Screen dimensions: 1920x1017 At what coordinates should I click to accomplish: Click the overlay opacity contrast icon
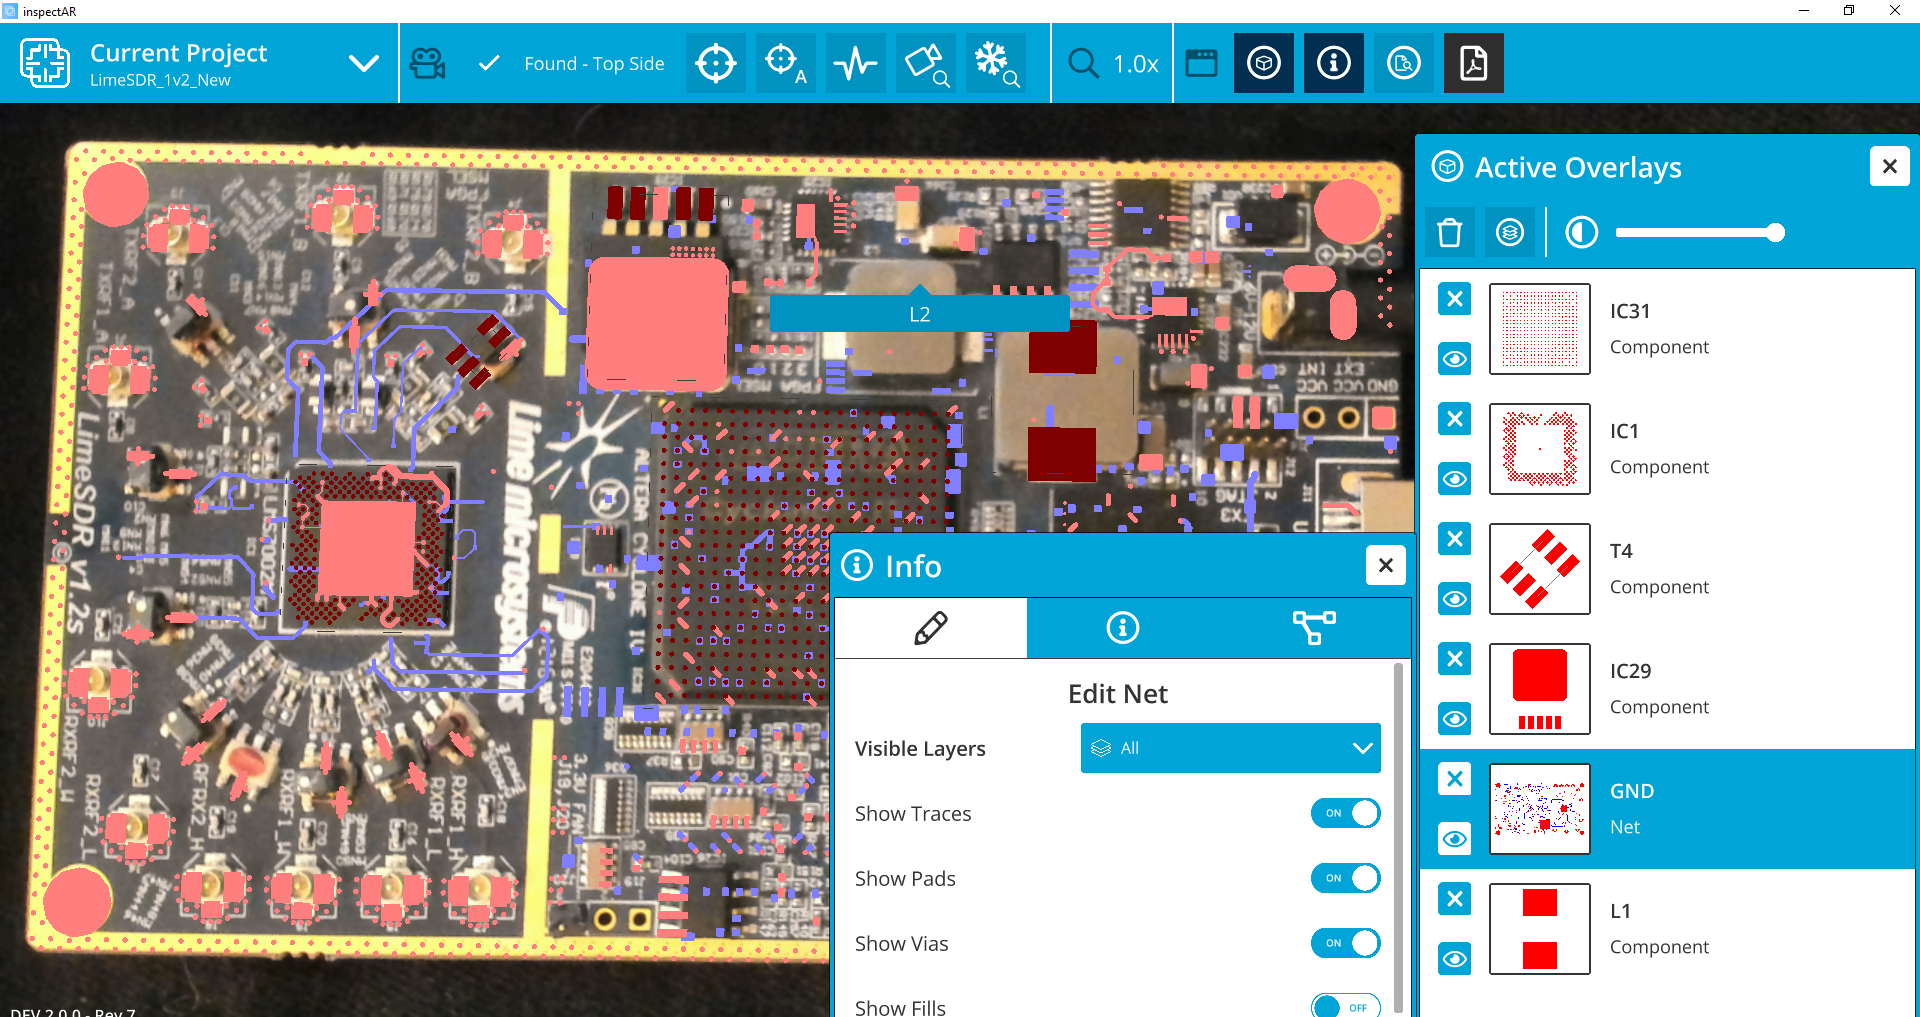1581,233
